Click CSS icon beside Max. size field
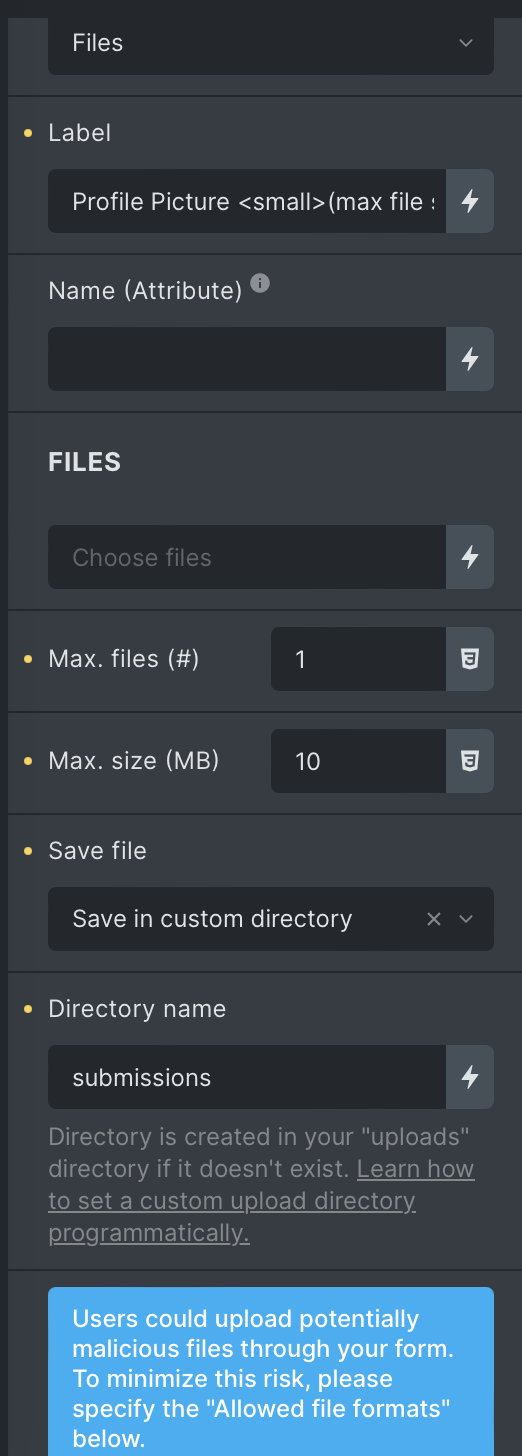The width and height of the screenshot is (522, 1456). click(470, 761)
